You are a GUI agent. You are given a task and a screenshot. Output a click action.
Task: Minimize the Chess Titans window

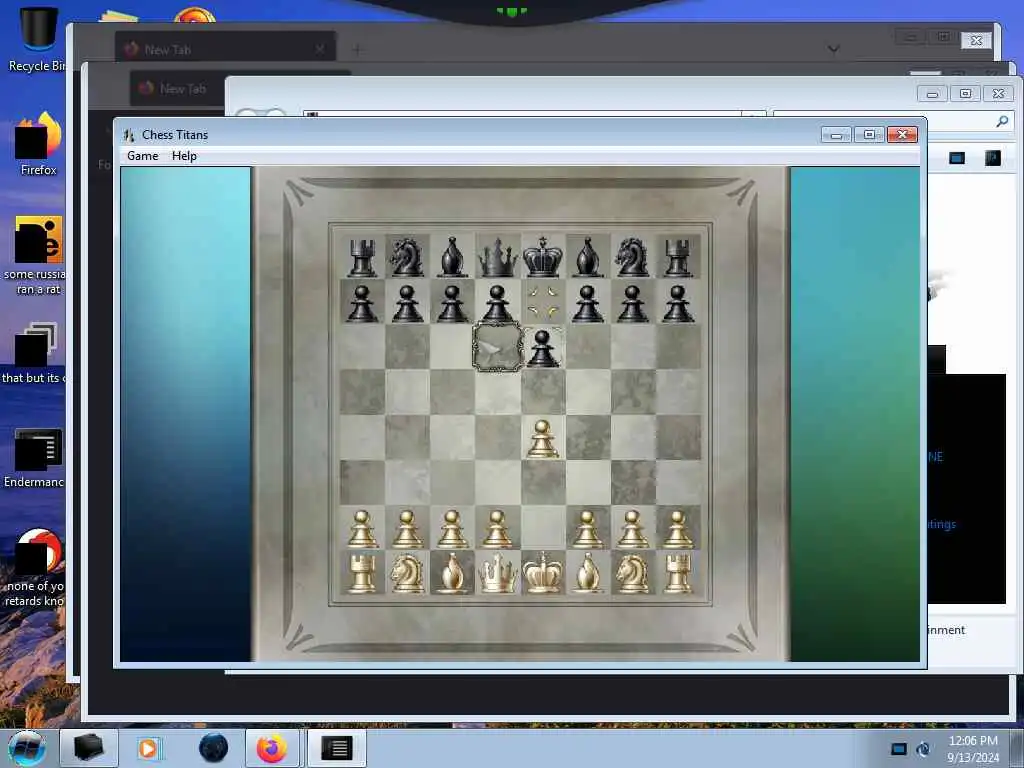pos(837,135)
